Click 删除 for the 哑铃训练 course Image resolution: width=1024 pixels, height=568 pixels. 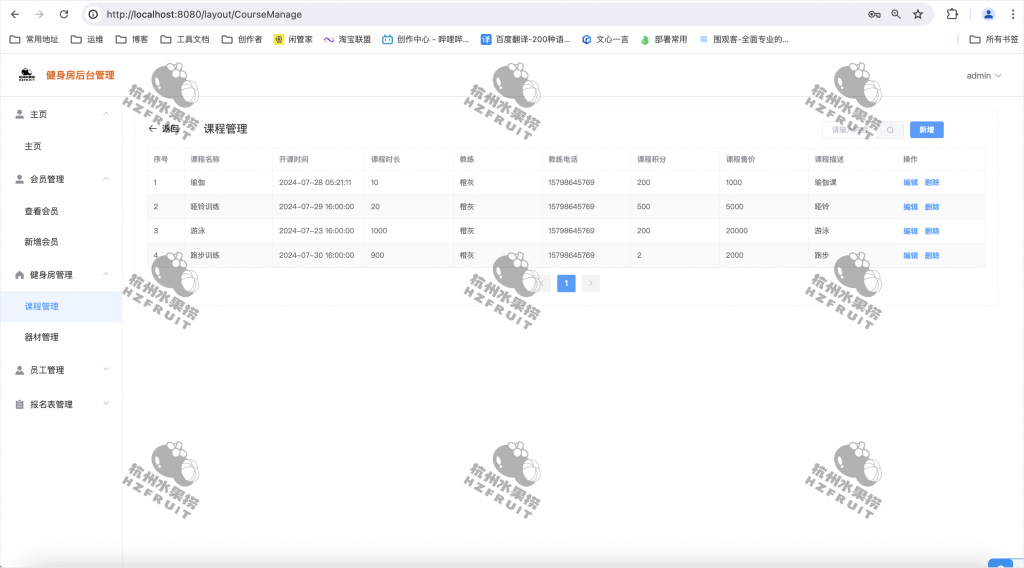[x=932, y=207]
